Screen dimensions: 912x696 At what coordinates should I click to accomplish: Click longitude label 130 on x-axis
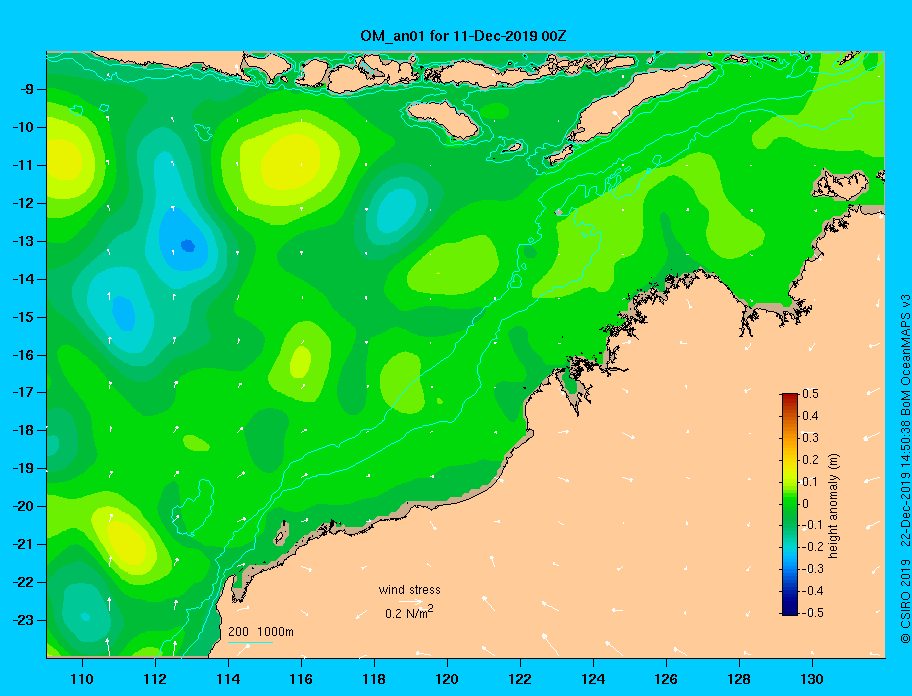point(812,679)
